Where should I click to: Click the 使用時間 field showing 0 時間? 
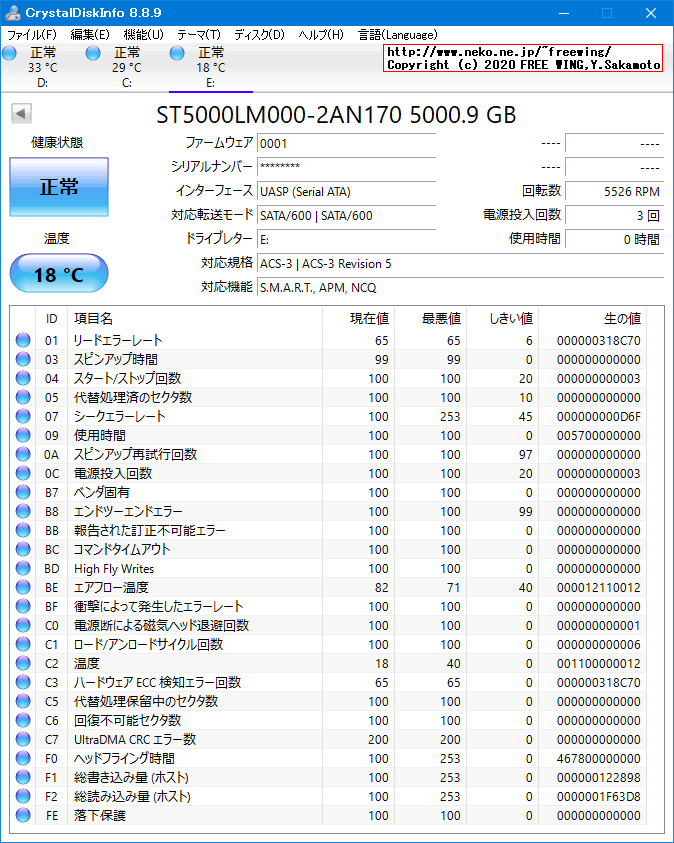pos(614,239)
